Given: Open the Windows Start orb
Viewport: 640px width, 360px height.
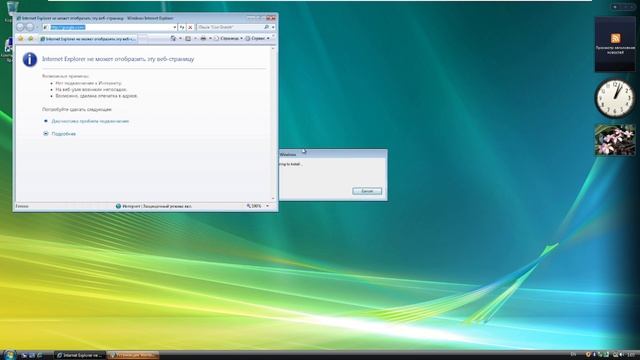Looking at the screenshot, I should pyautogui.click(x=9, y=354).
